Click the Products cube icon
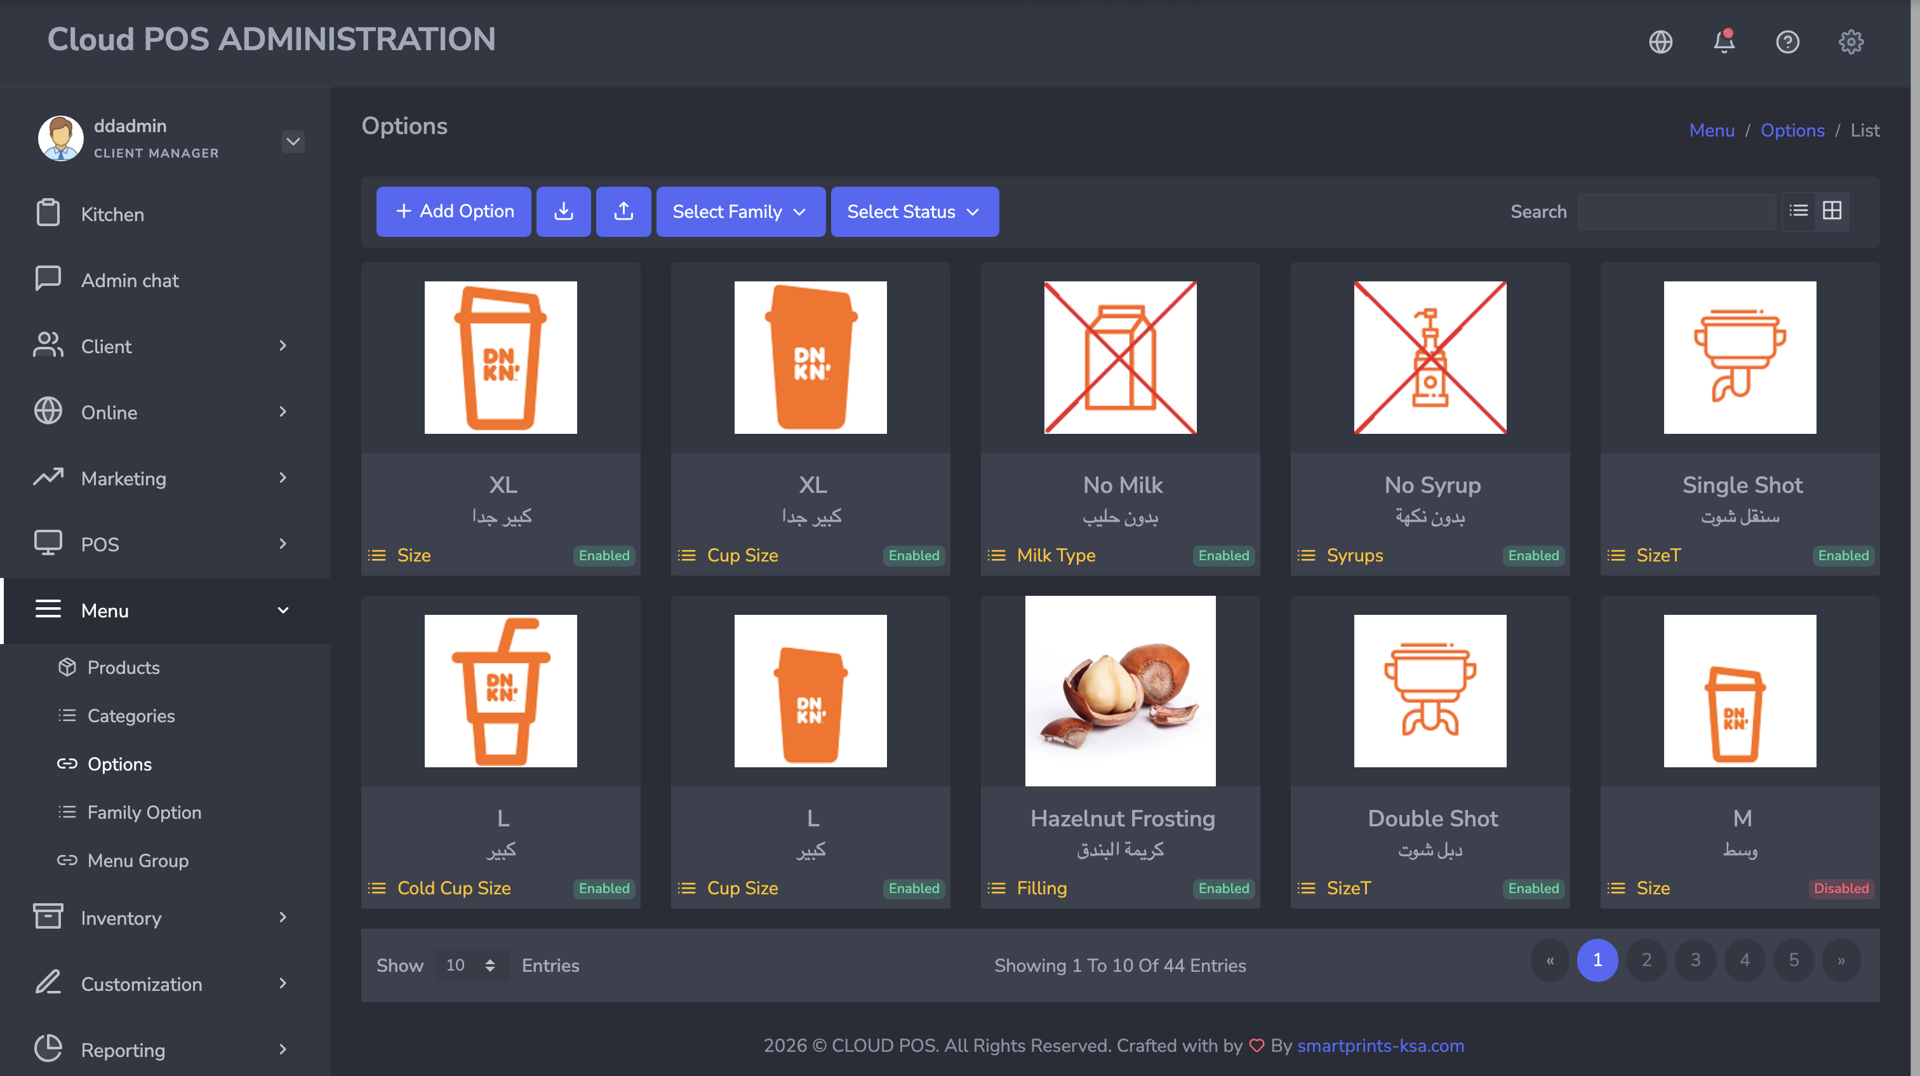 [x=67, y=667]
